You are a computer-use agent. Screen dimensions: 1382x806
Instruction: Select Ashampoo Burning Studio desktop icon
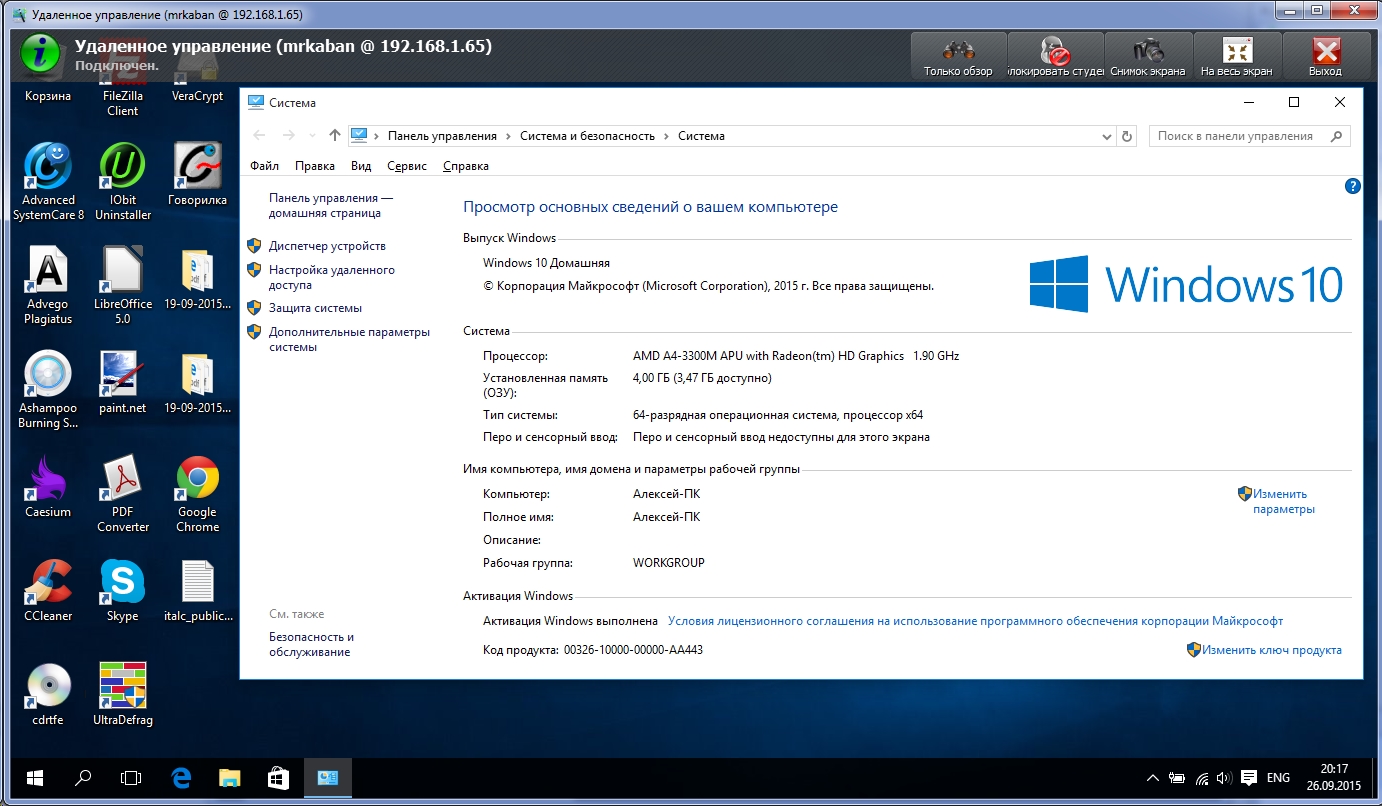point(48,389)
